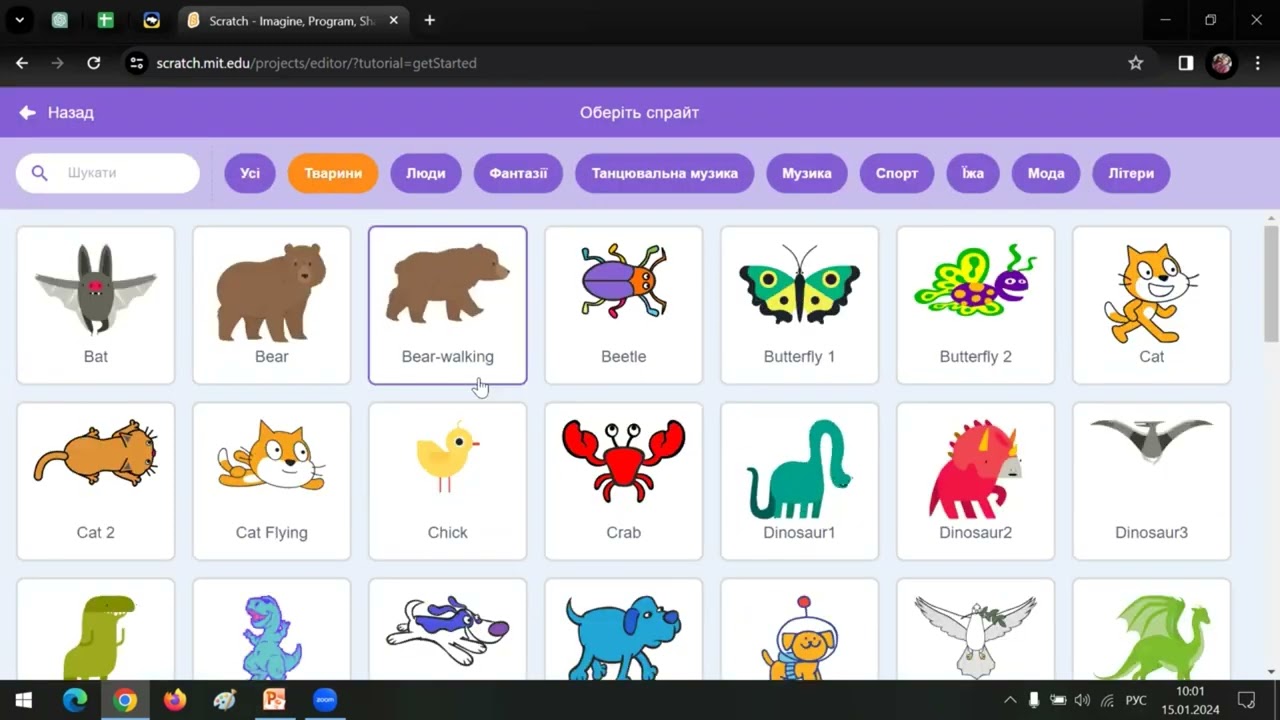This screenshot has width=1280, height=720.
Task: Show the Спорт sprite category
Action: pos(897,173)
